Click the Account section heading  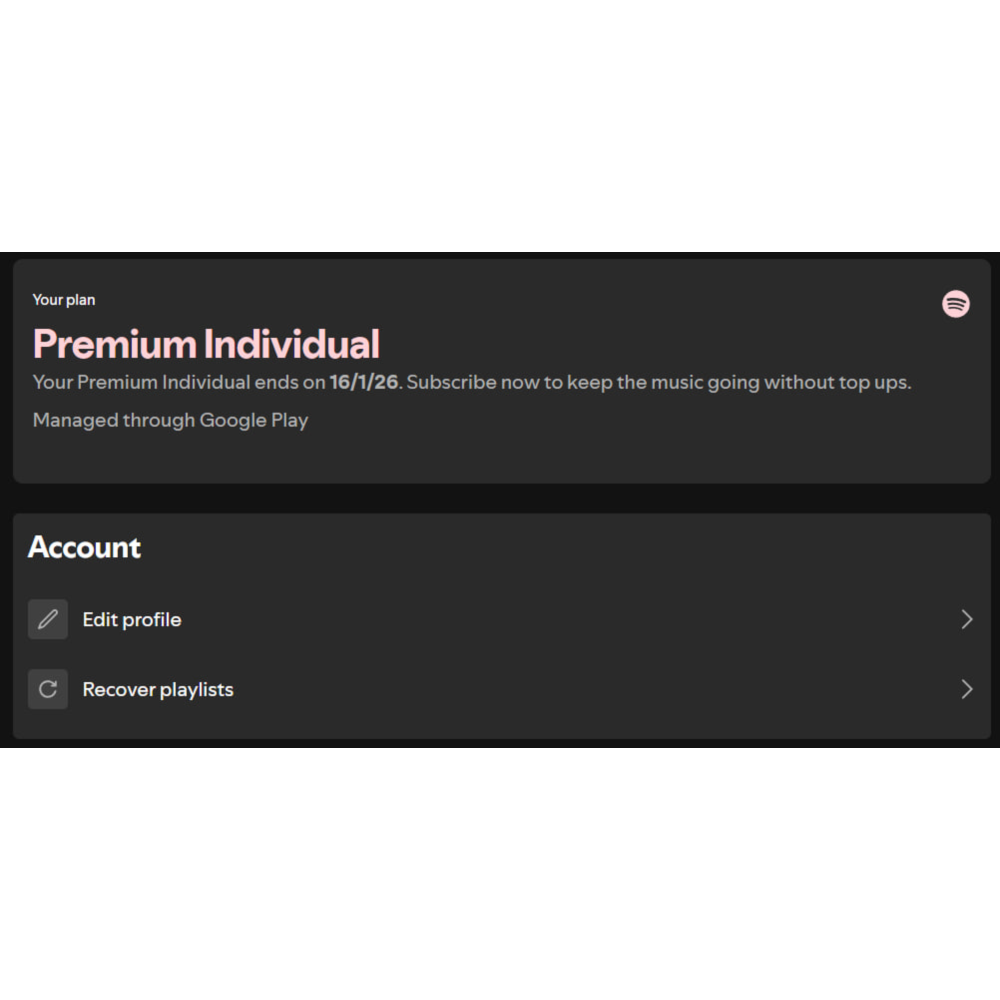[x=84, y=547]
